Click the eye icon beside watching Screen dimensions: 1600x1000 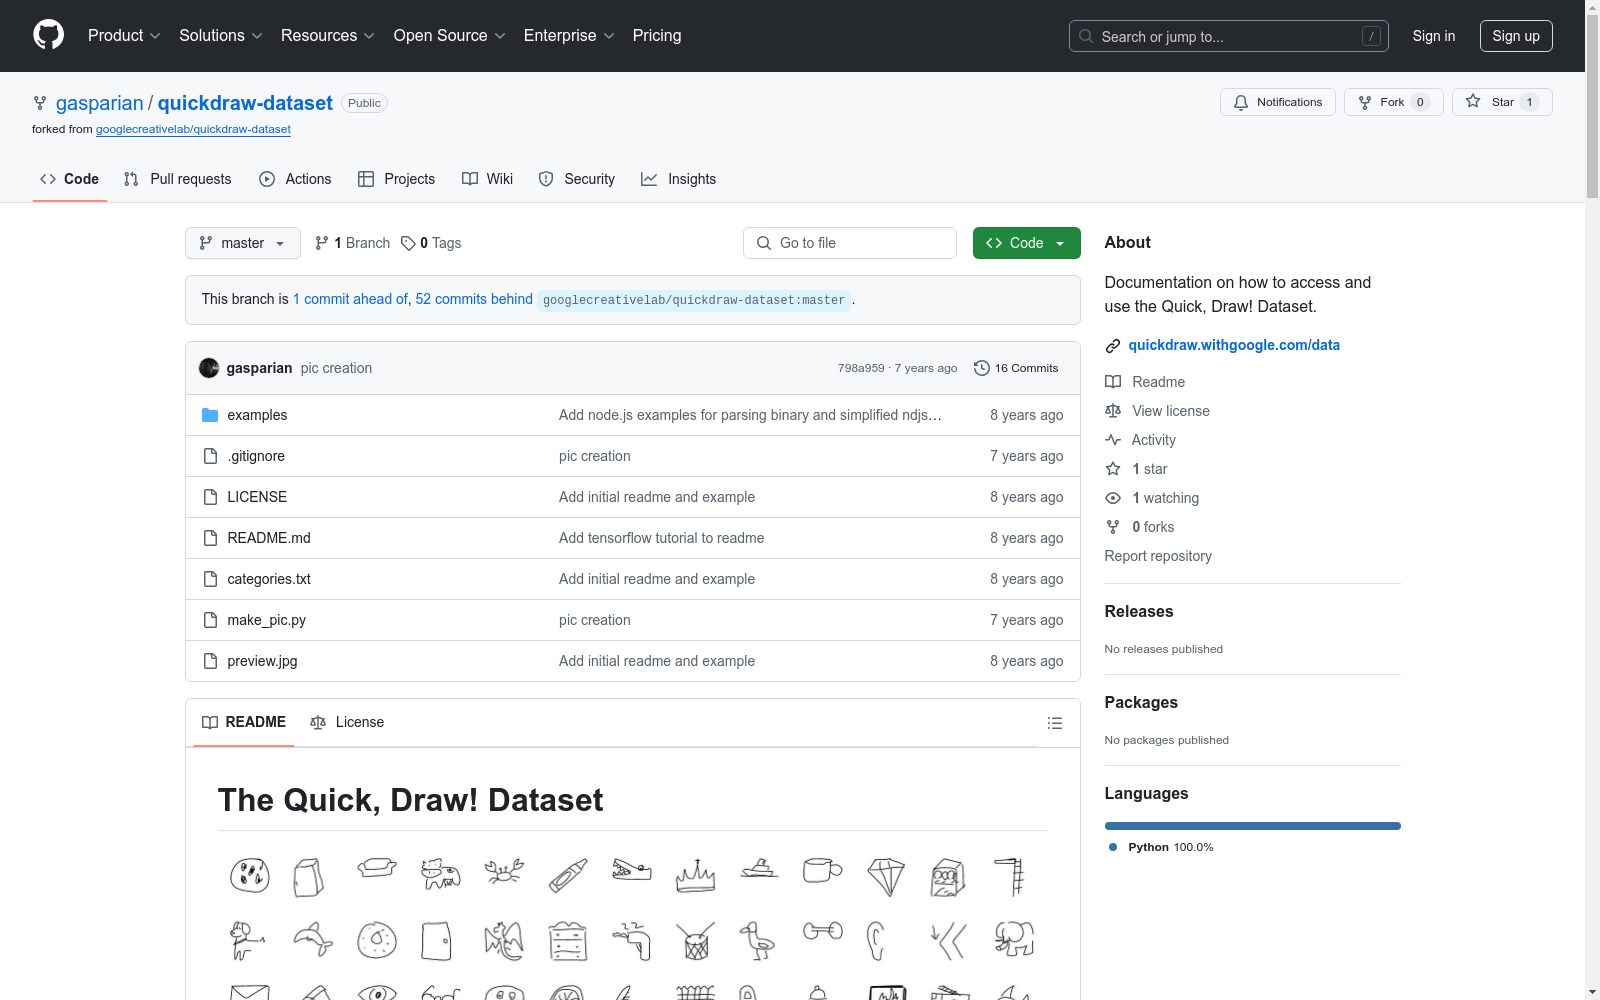pos(1113,498)
